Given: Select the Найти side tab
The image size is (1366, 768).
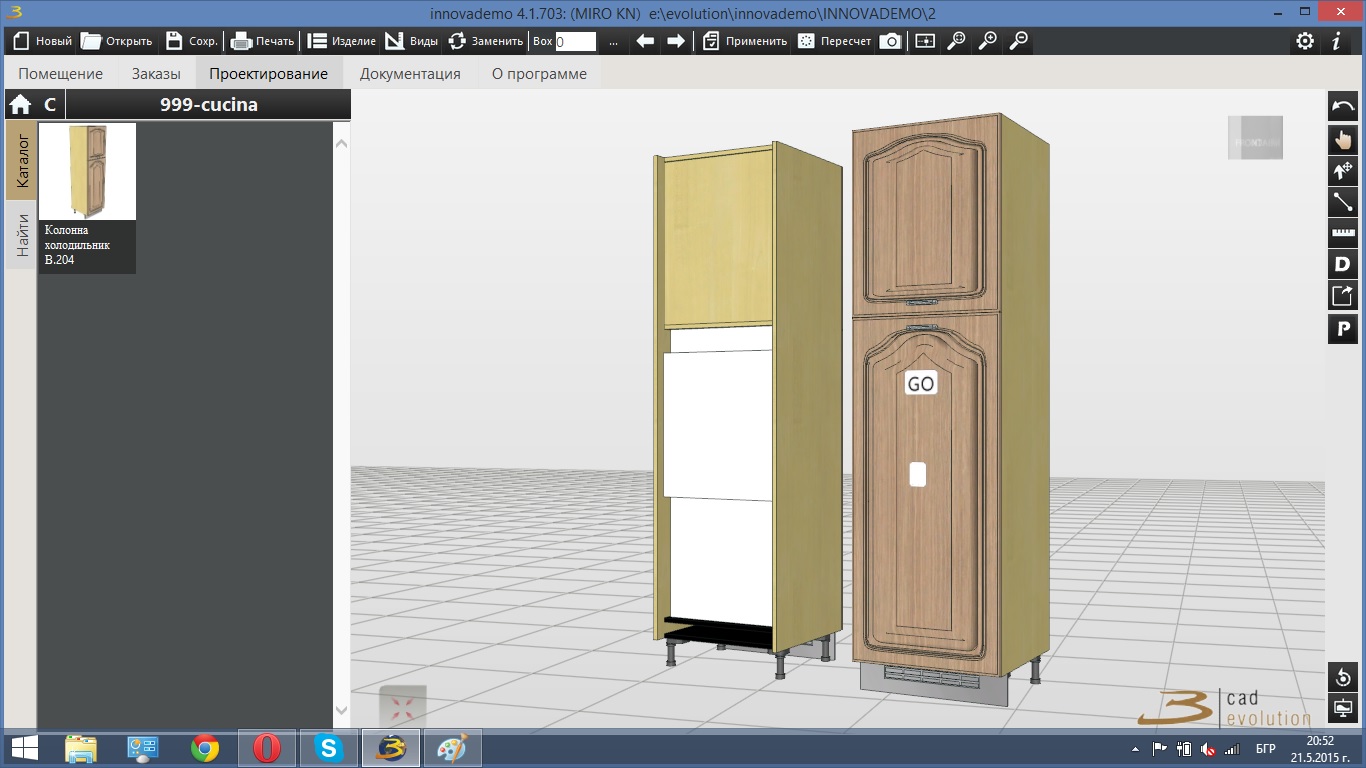Looking at the screenshot, I should pos(22,235).
